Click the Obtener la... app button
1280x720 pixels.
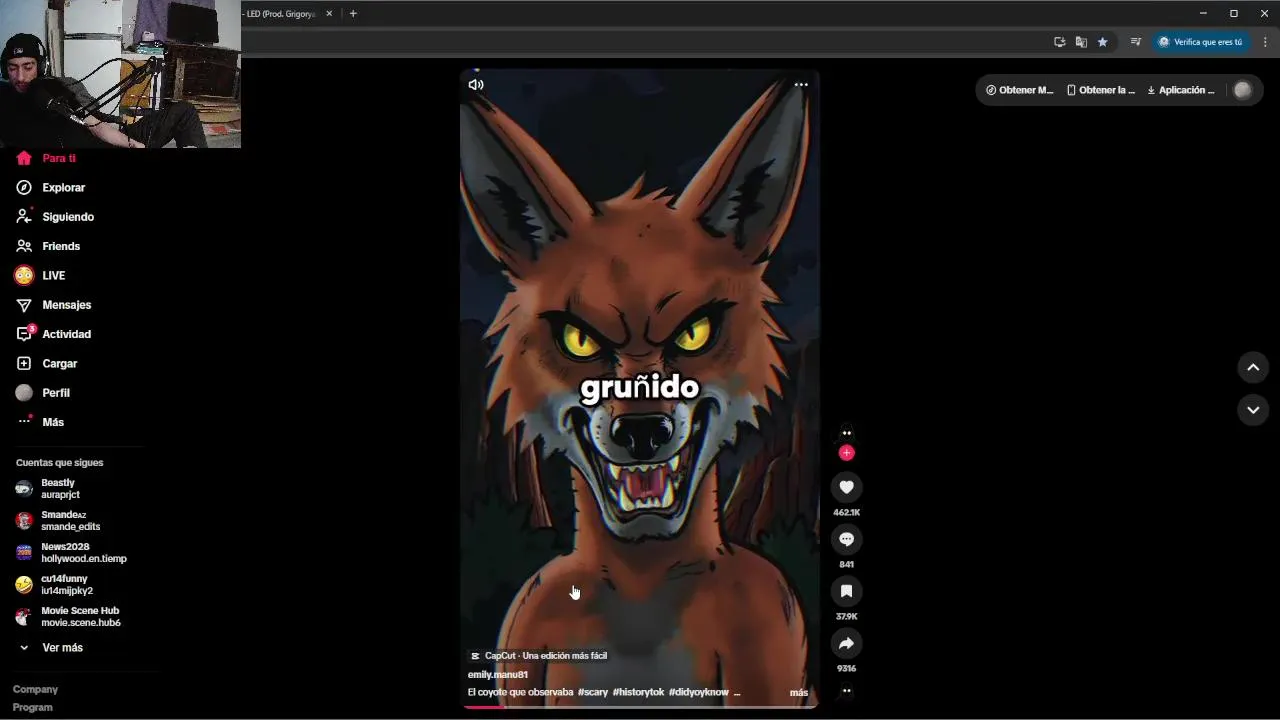click(1101, 90)
